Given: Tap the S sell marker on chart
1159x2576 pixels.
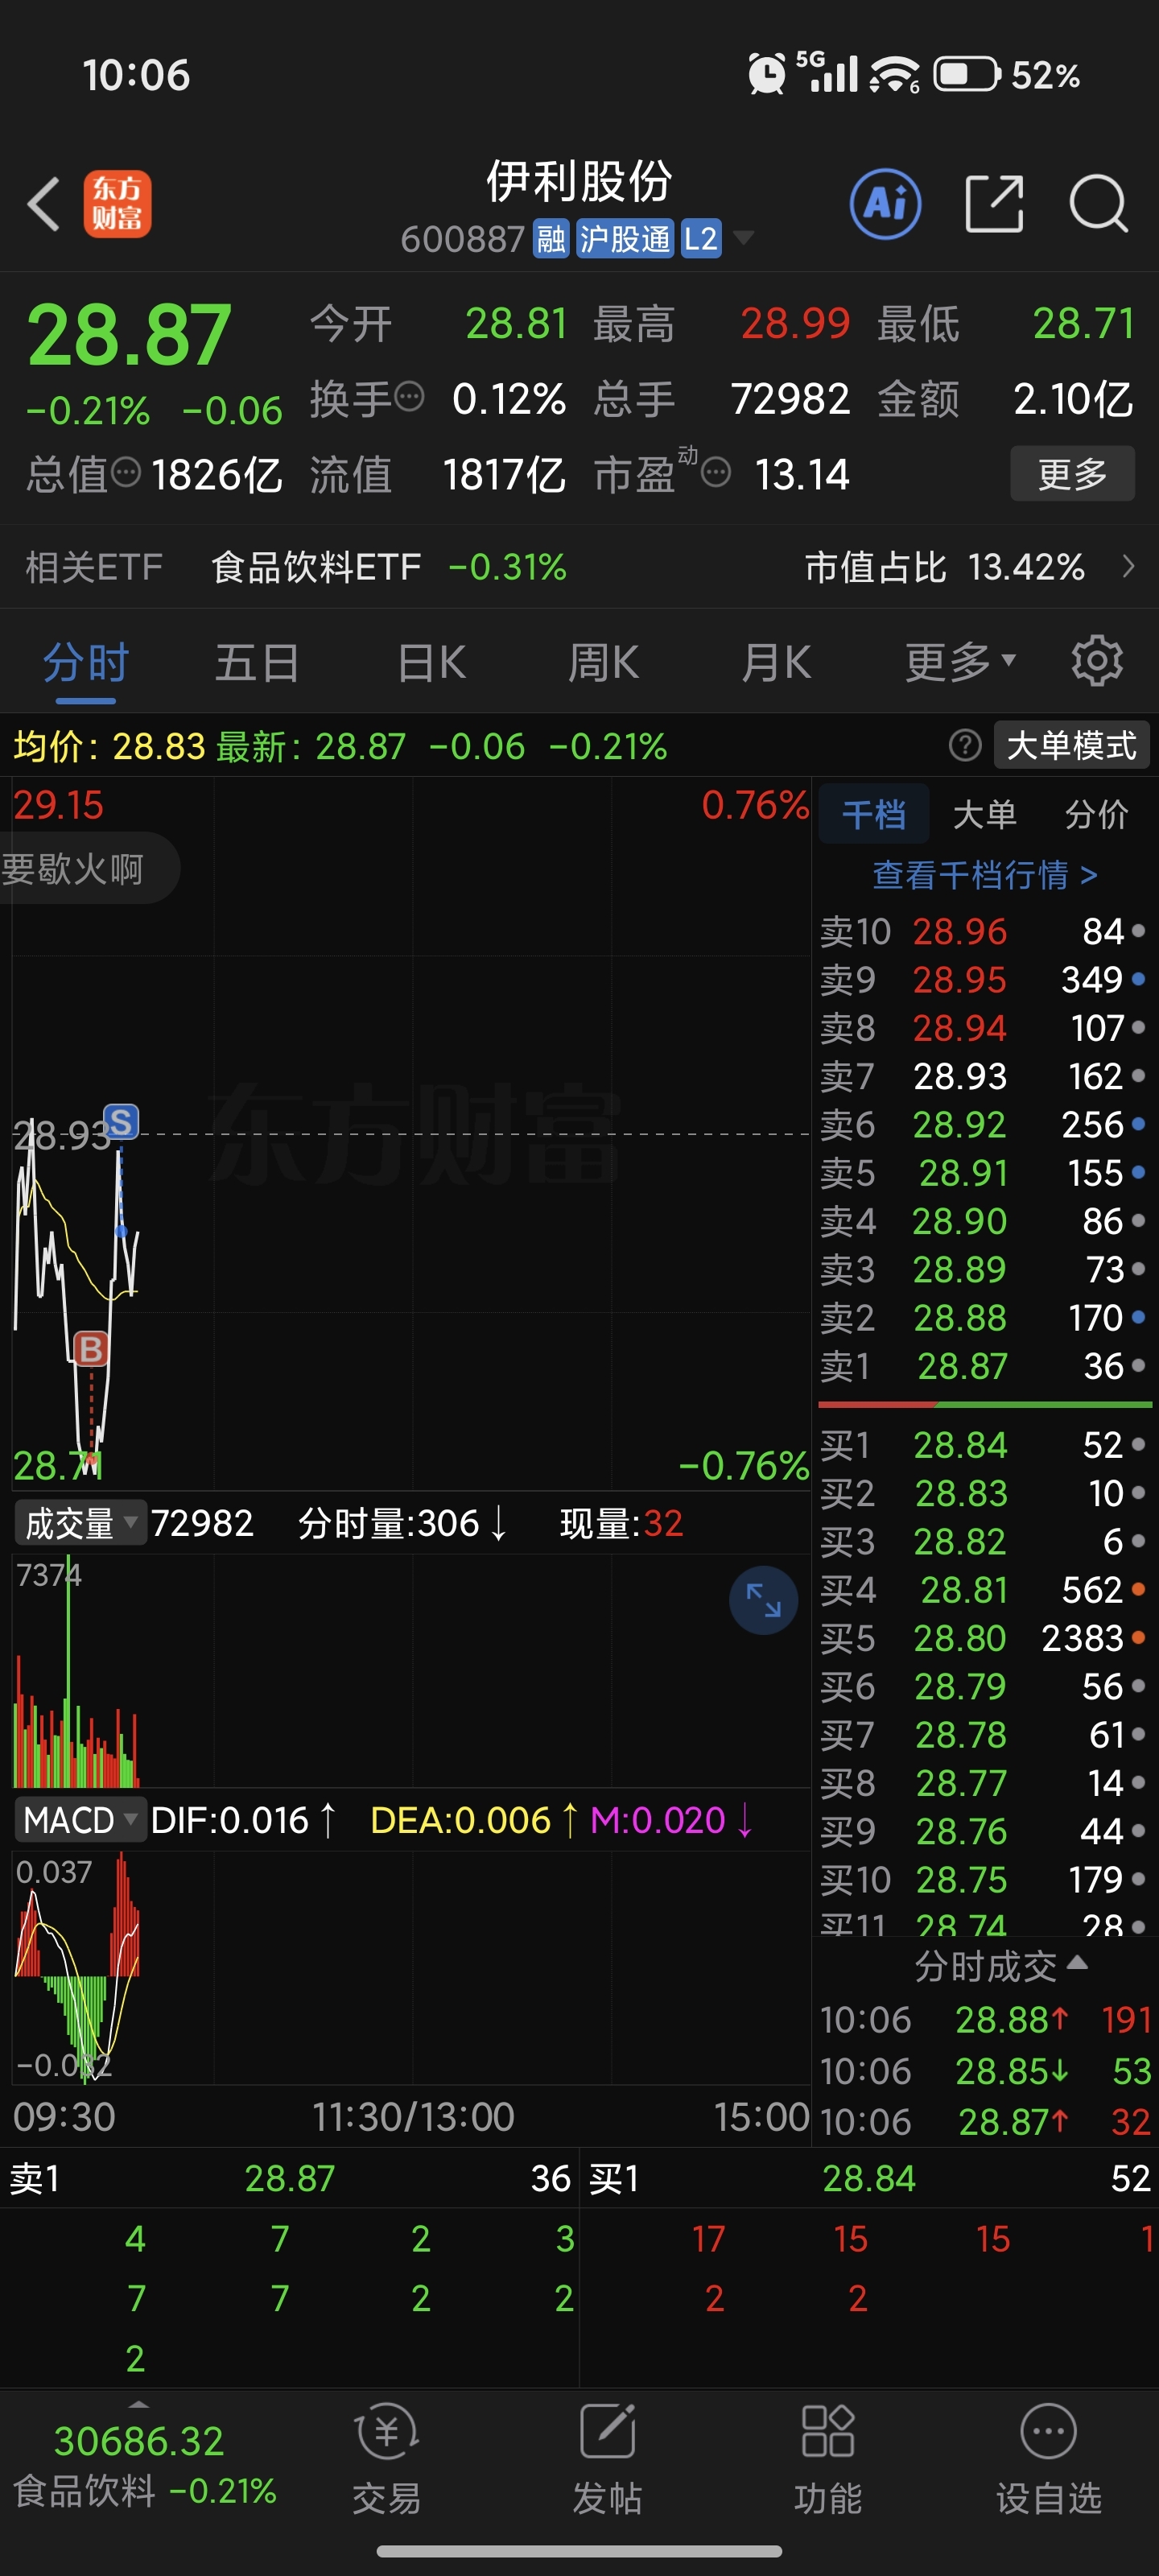Looking at the screenshot, I should pos(121,1122).
